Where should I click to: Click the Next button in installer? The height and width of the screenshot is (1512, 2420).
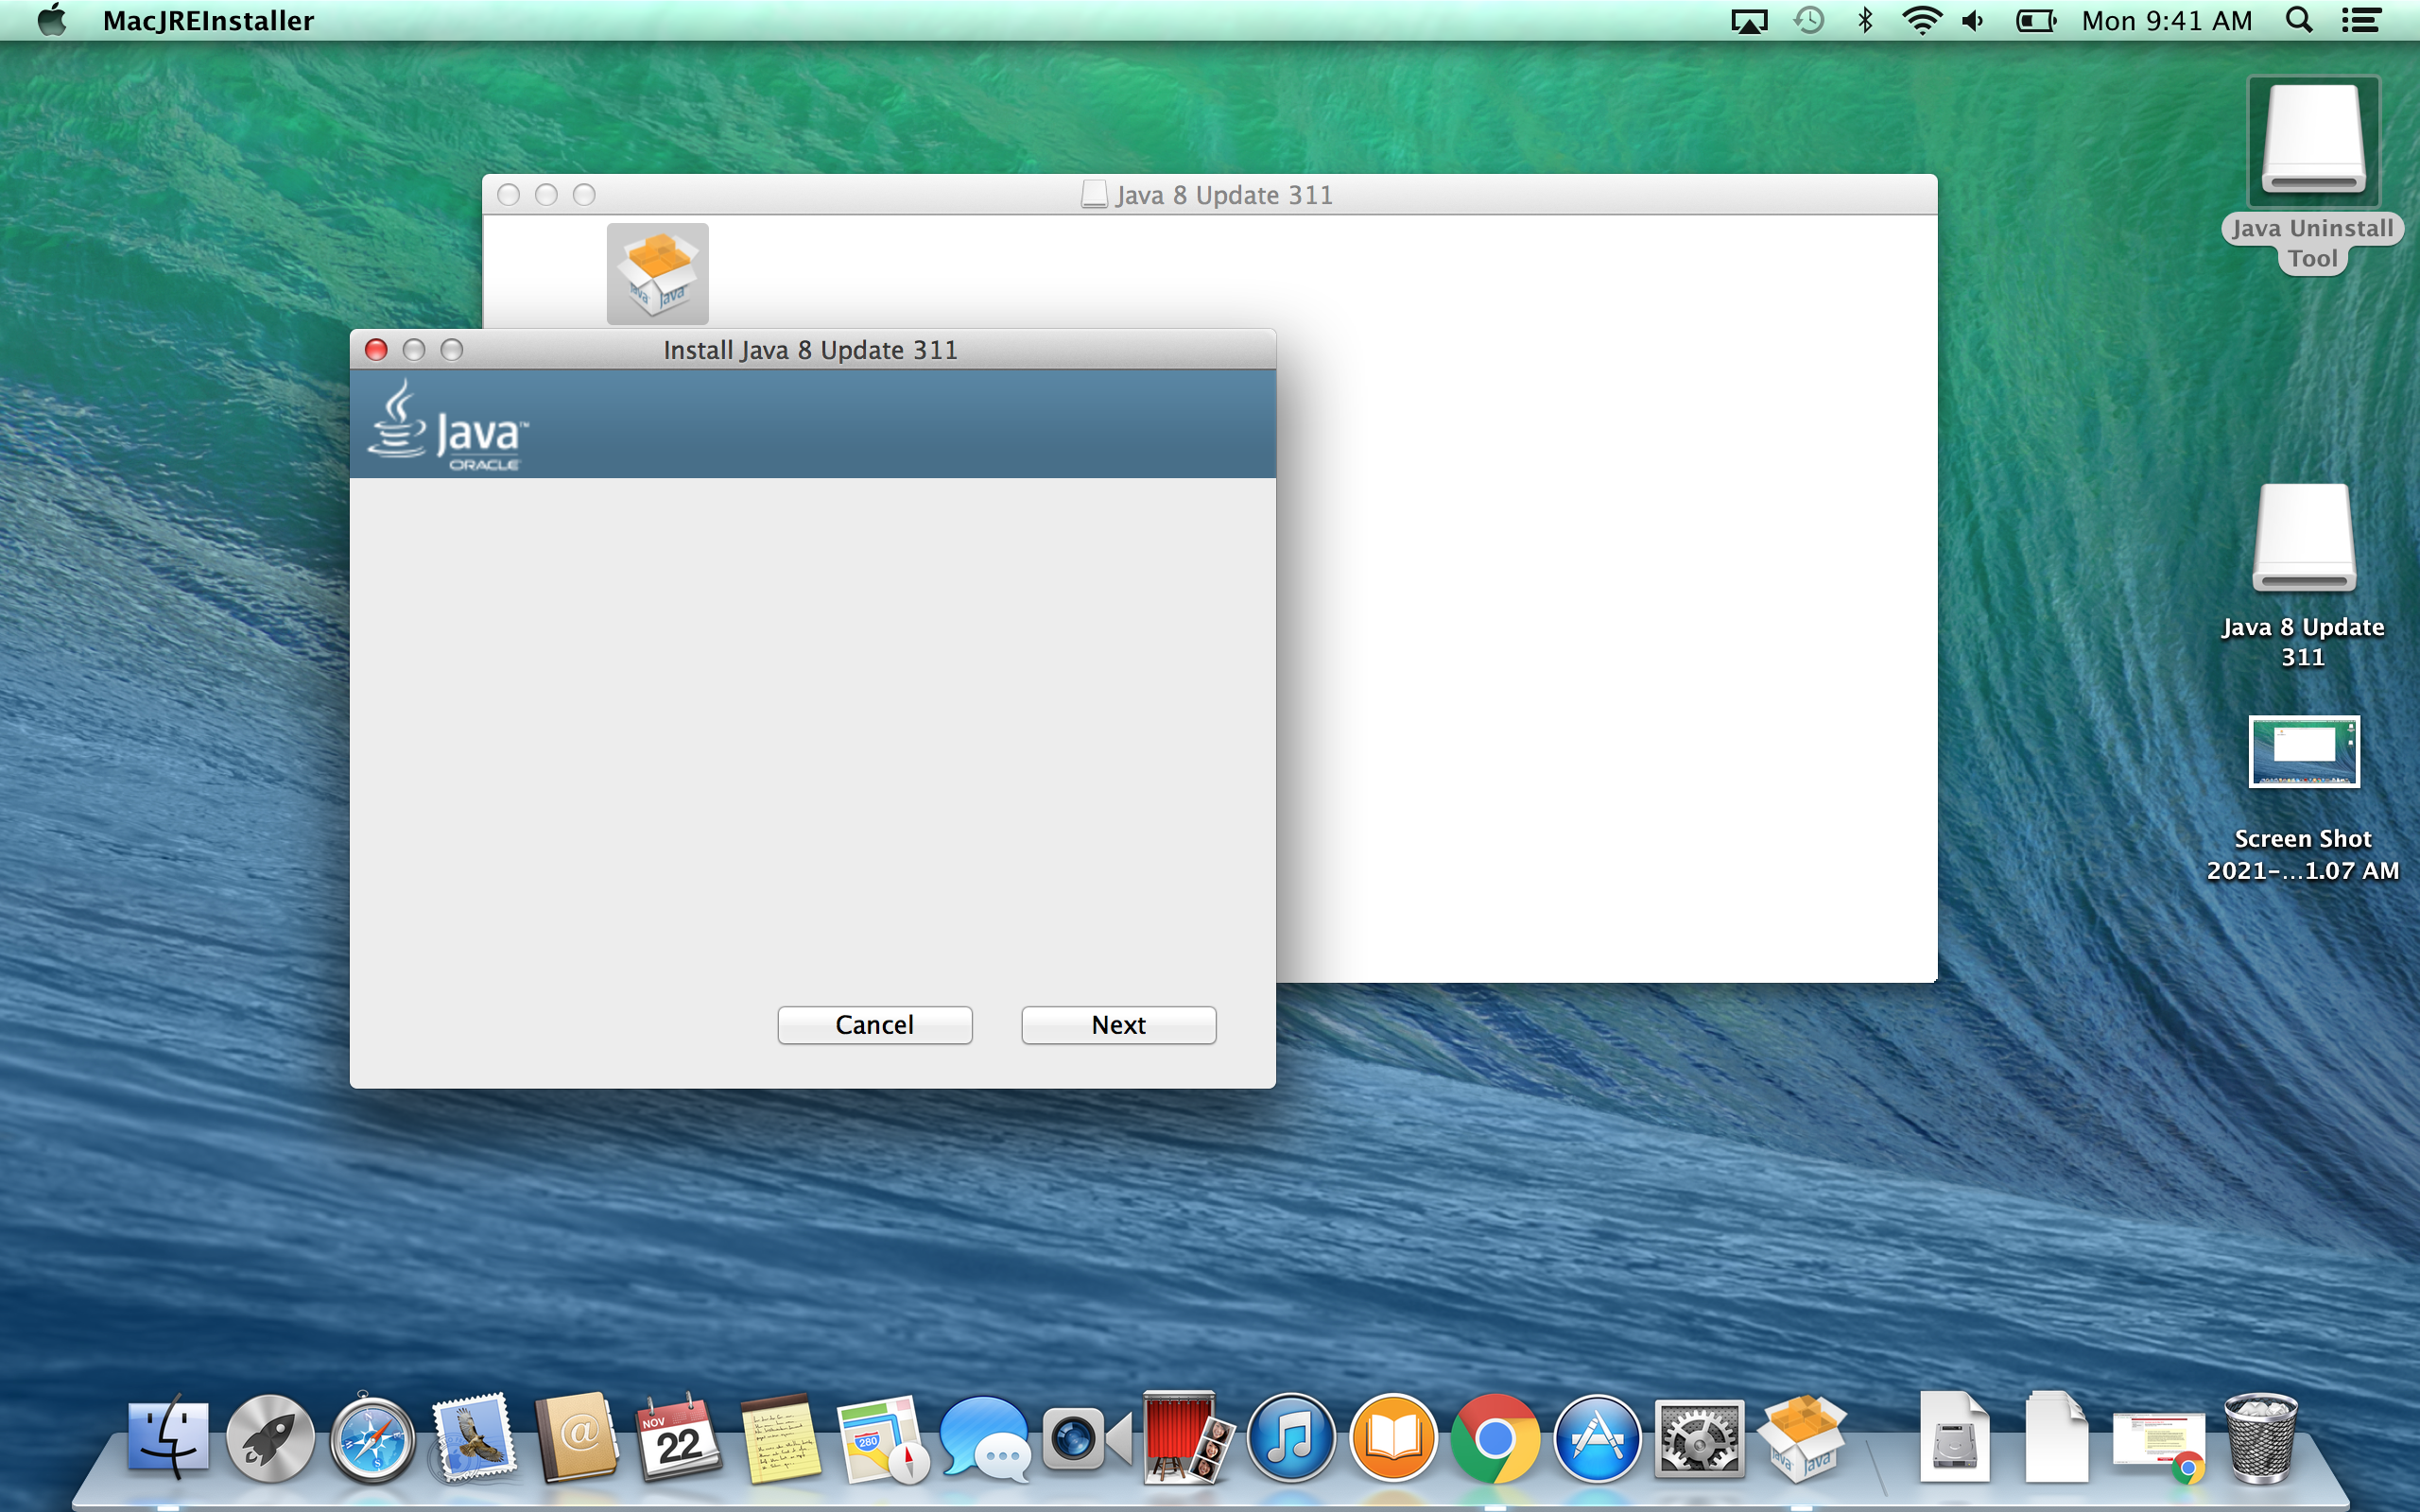tap(1118, 1025)
